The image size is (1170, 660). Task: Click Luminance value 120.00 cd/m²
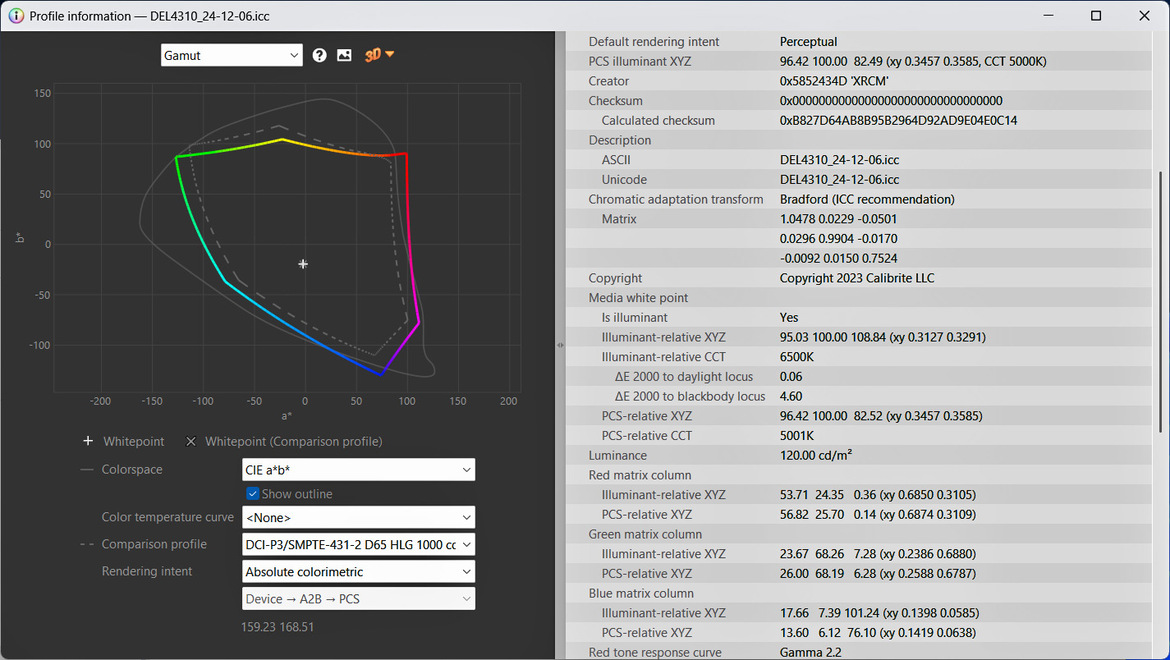point(816,456)
